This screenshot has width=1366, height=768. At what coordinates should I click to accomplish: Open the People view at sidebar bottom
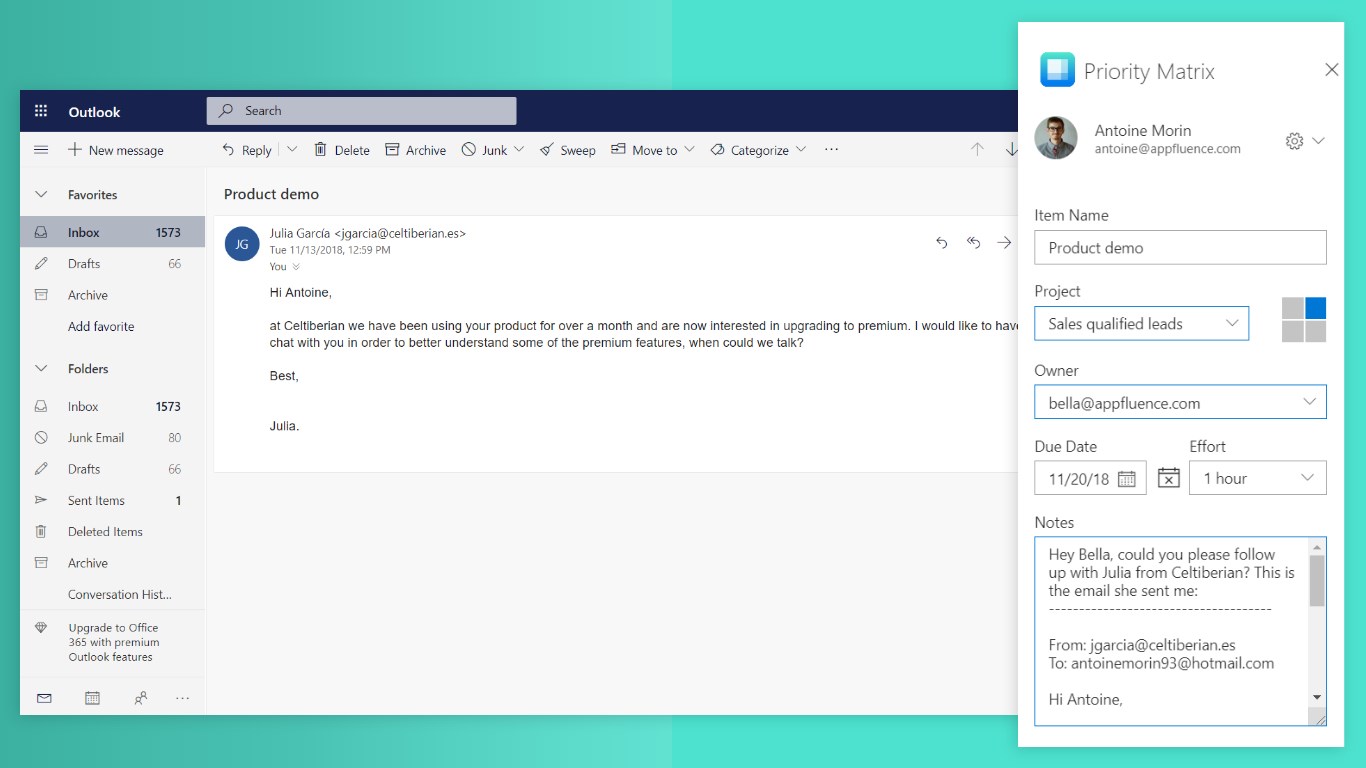140,698
